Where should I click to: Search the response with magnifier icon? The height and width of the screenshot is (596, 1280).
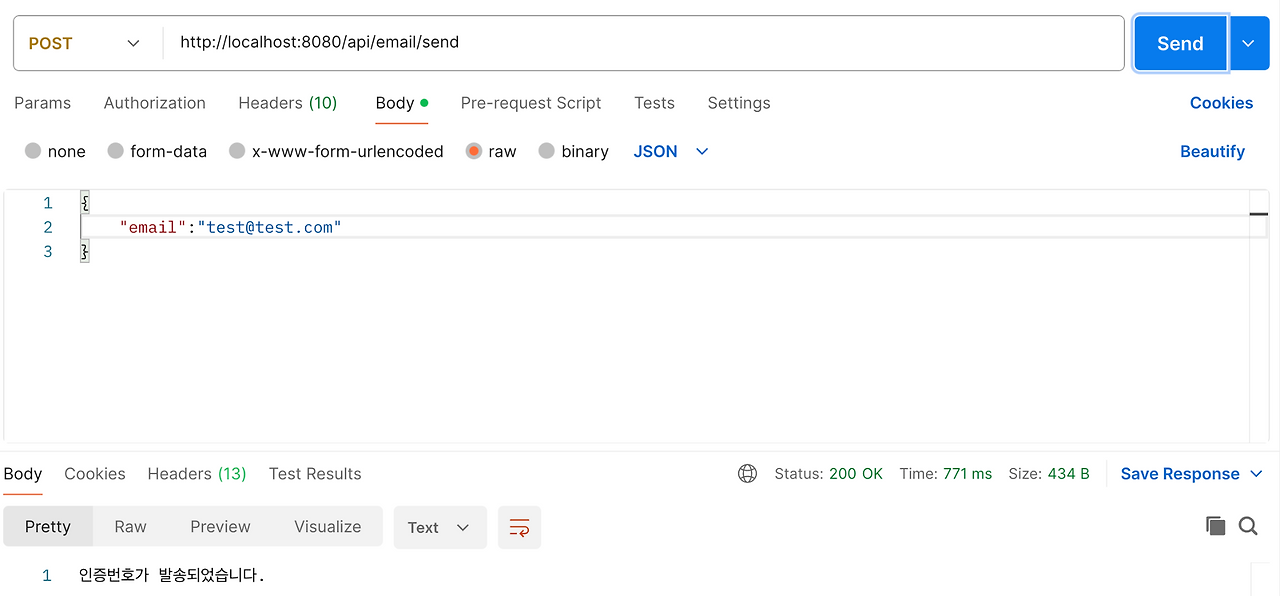[1248, 526]
